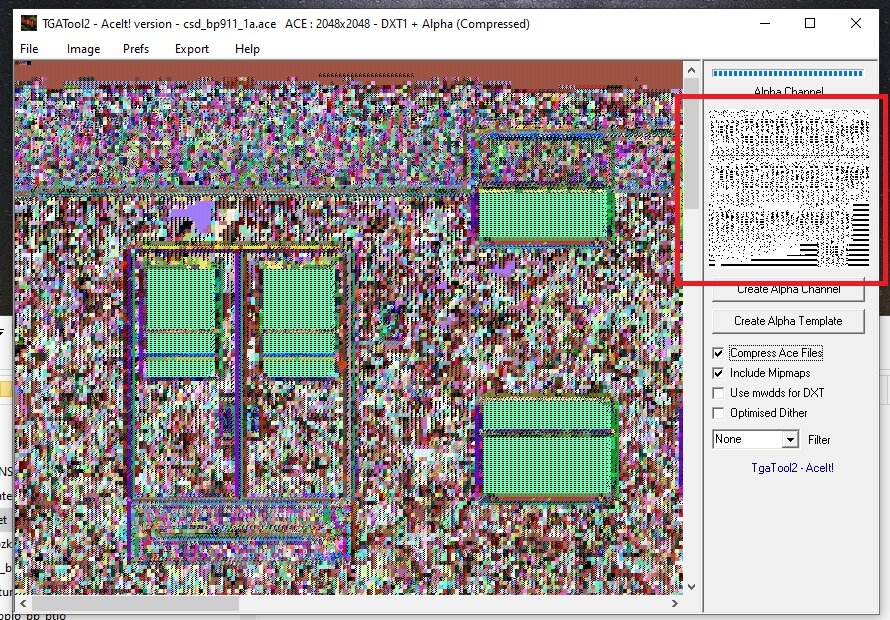The height and width of the screenshot is (620, 890).
Task: Minimize the TGATool2 window
Action: click(x=765, y=23)
